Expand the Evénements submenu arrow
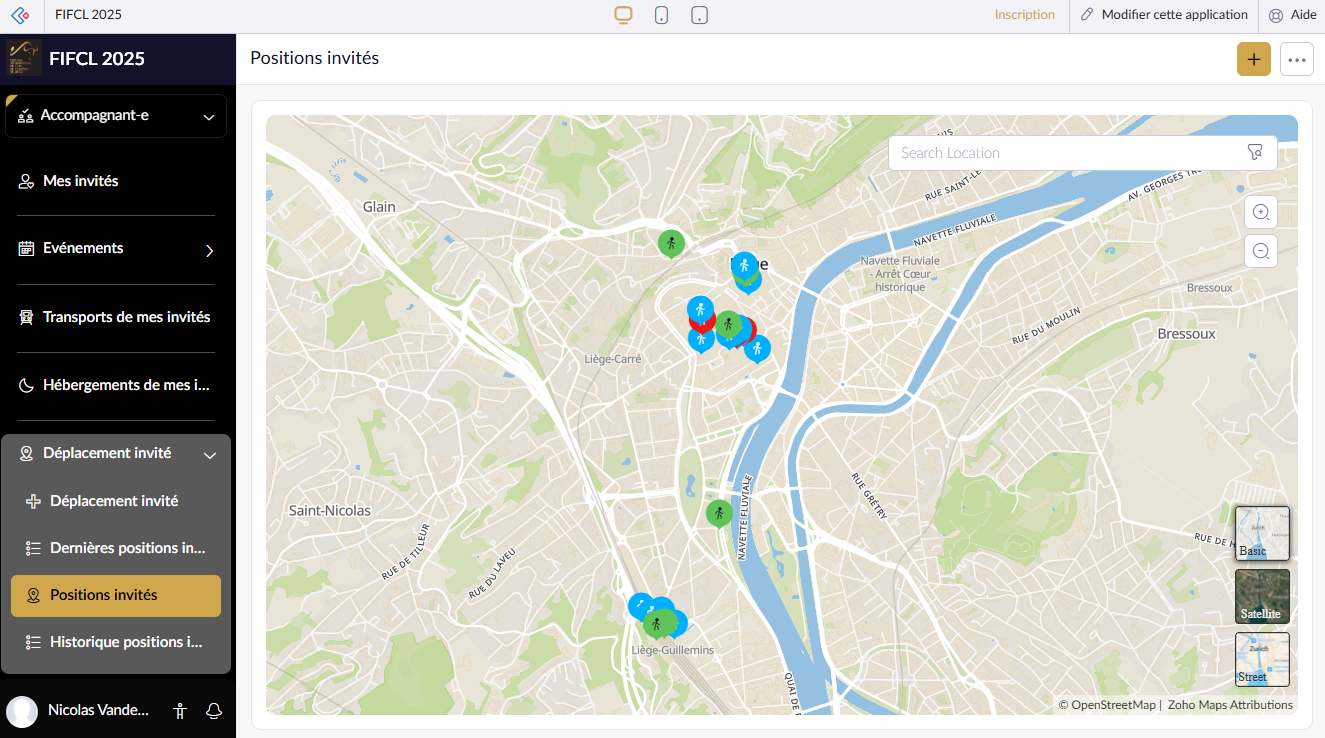This screenshot has height=738, width=1325. pyautogui.click(x=209, y=250)
